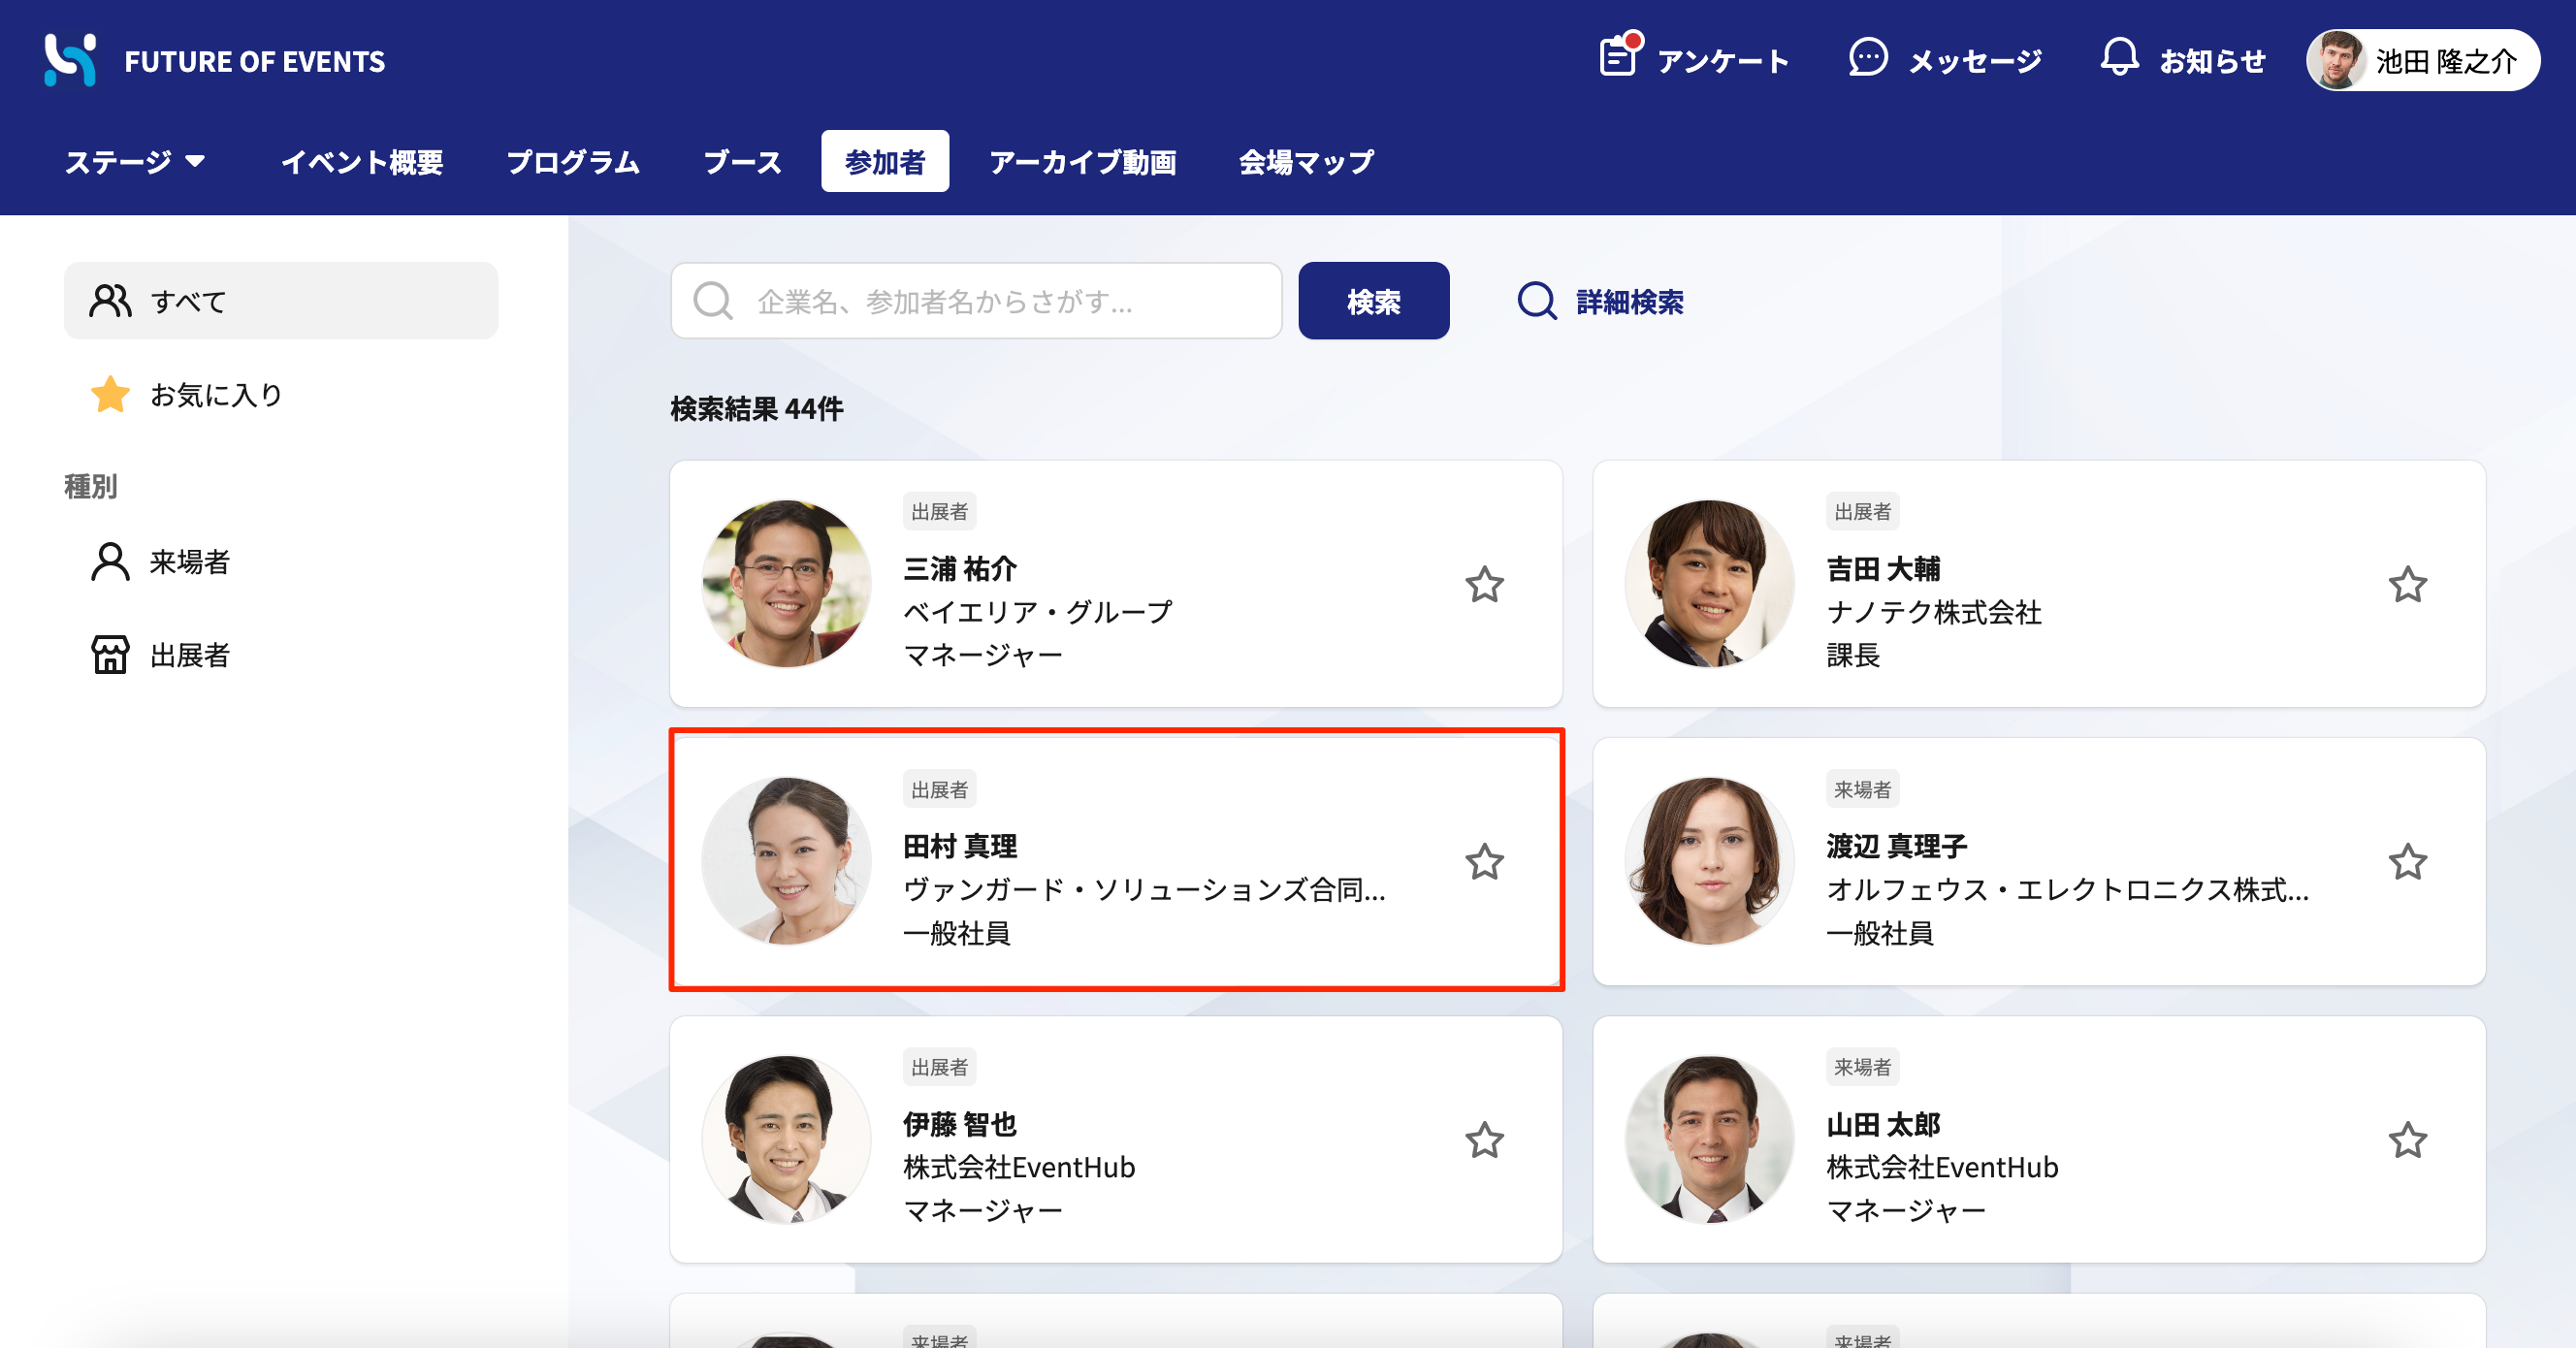Click the お気に入り yellow star icon
The image size is (2576, 1348).
110,395
